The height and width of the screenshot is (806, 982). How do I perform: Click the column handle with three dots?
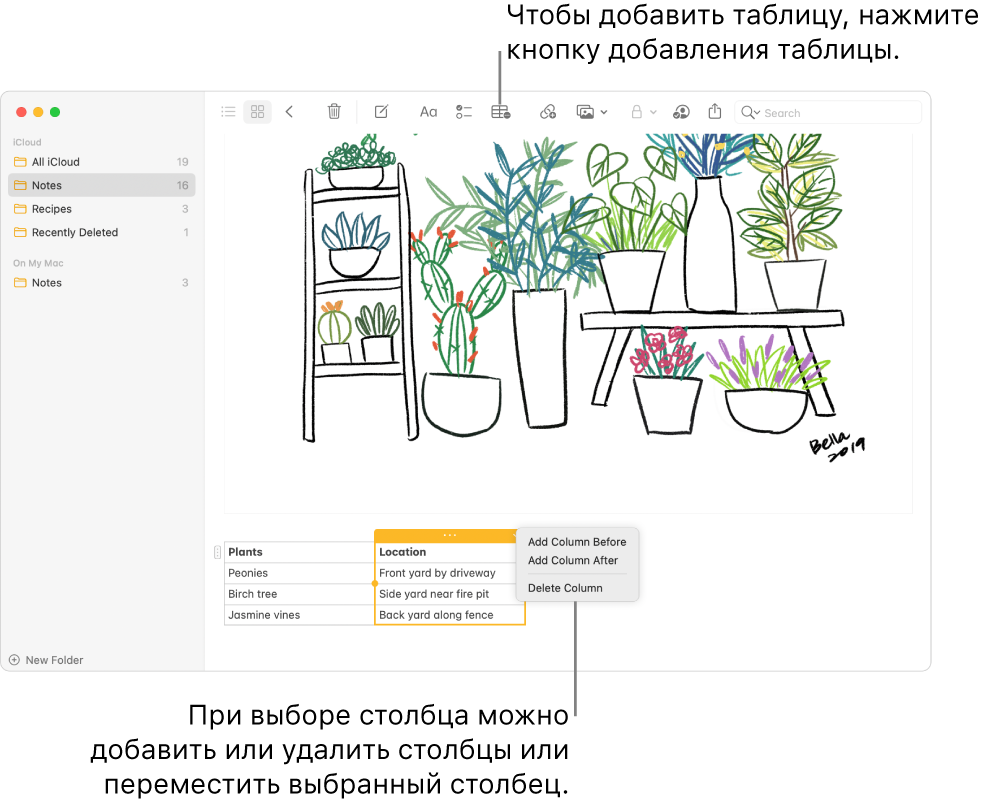(449, 535)
